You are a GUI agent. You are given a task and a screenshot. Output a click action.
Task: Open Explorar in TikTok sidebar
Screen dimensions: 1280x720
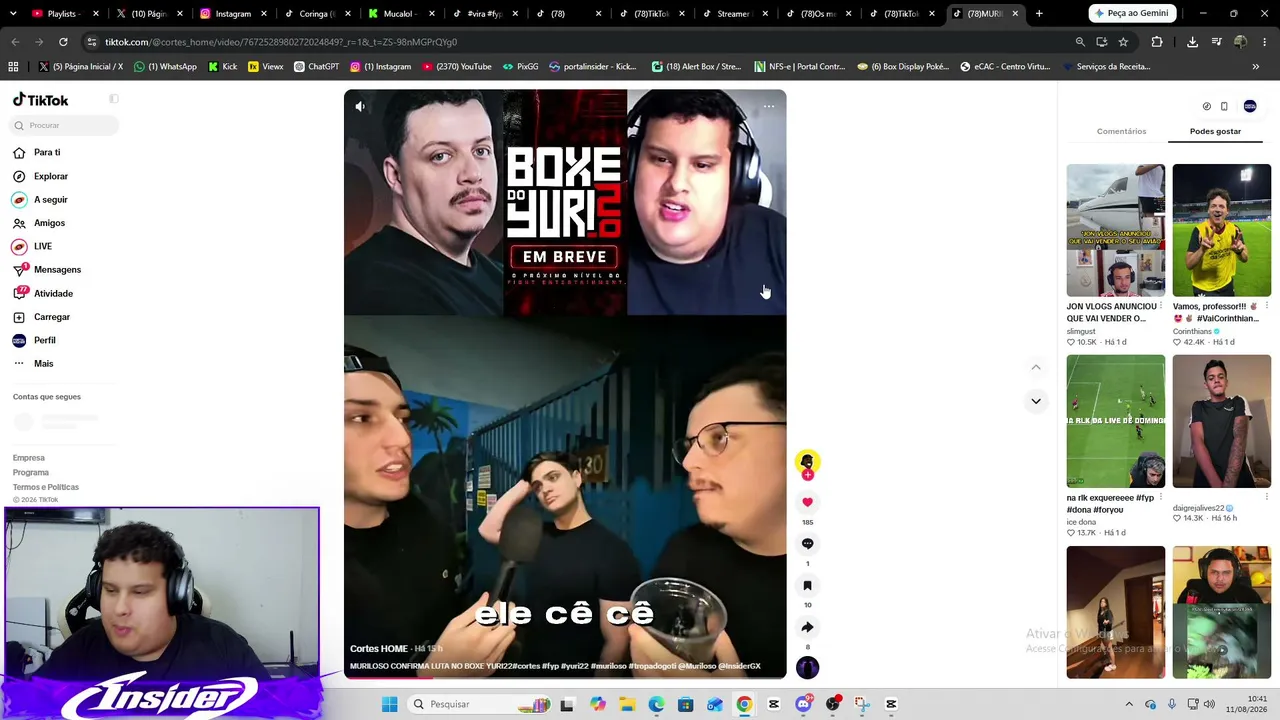coord(51,176)
